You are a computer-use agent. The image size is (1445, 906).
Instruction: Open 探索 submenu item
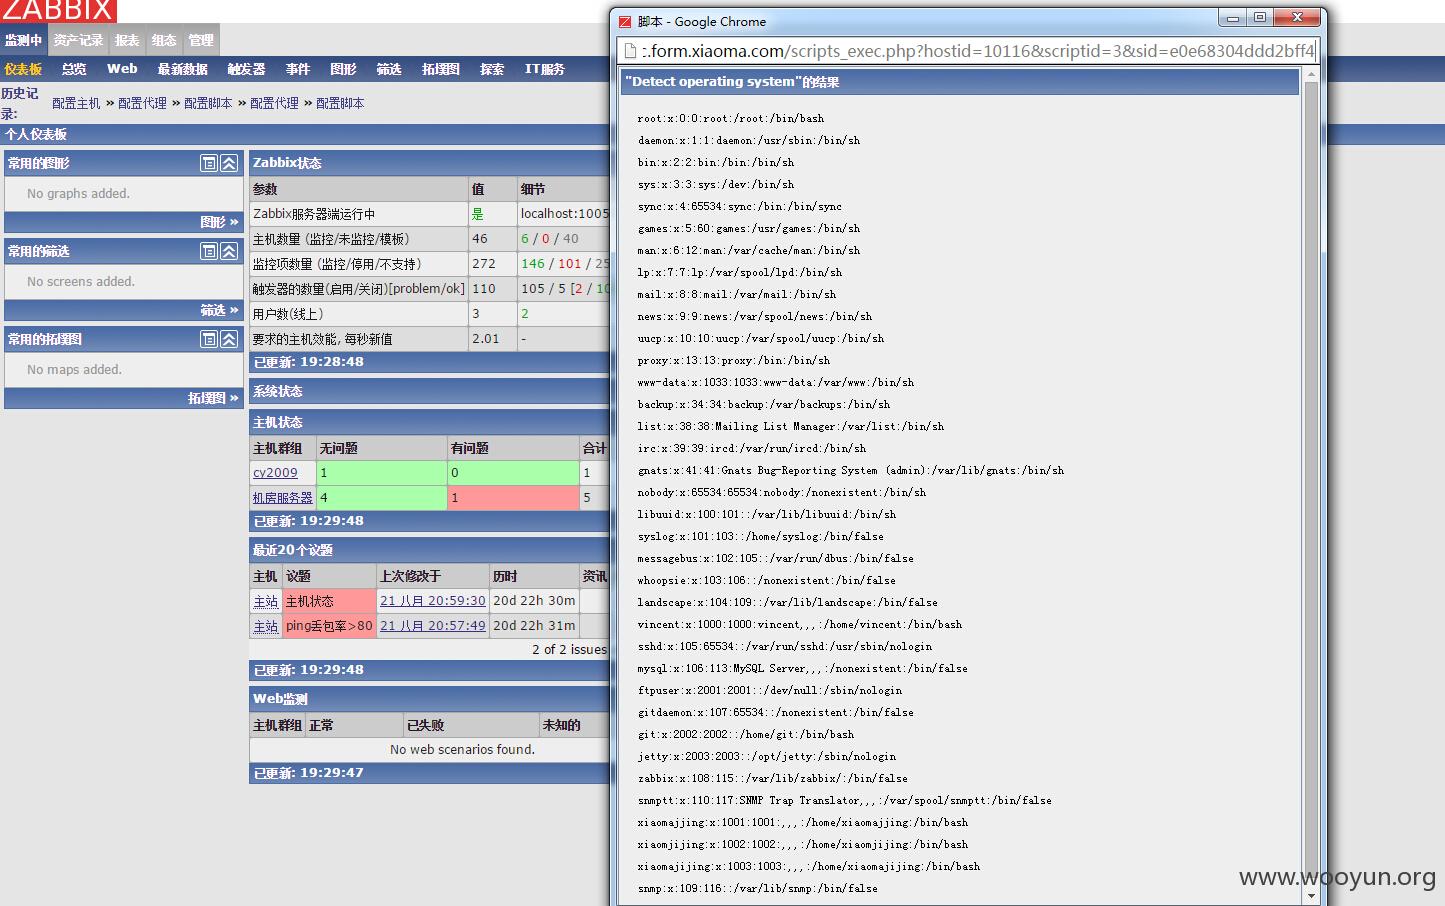pos(492,69)
